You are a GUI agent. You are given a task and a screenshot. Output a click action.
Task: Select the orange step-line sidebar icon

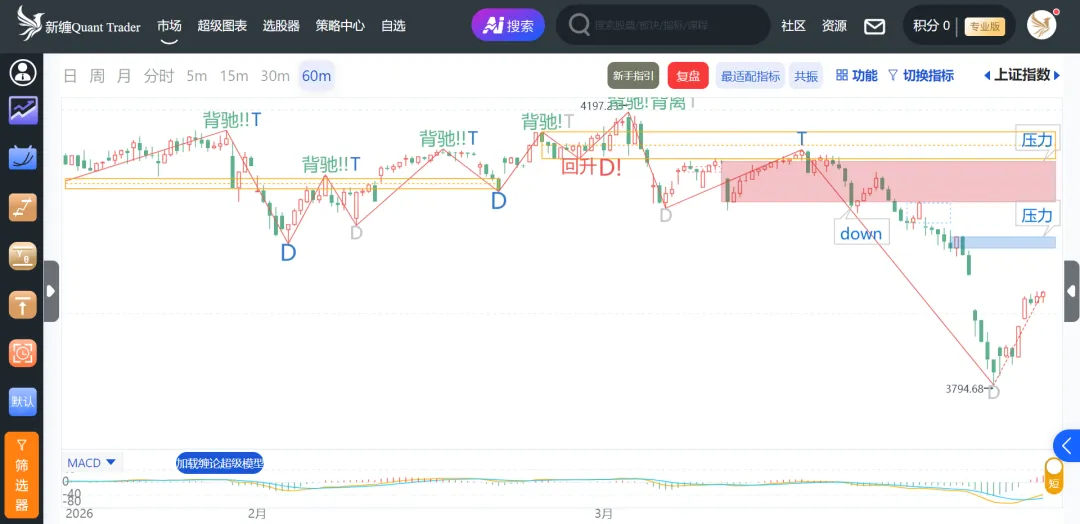23,207
